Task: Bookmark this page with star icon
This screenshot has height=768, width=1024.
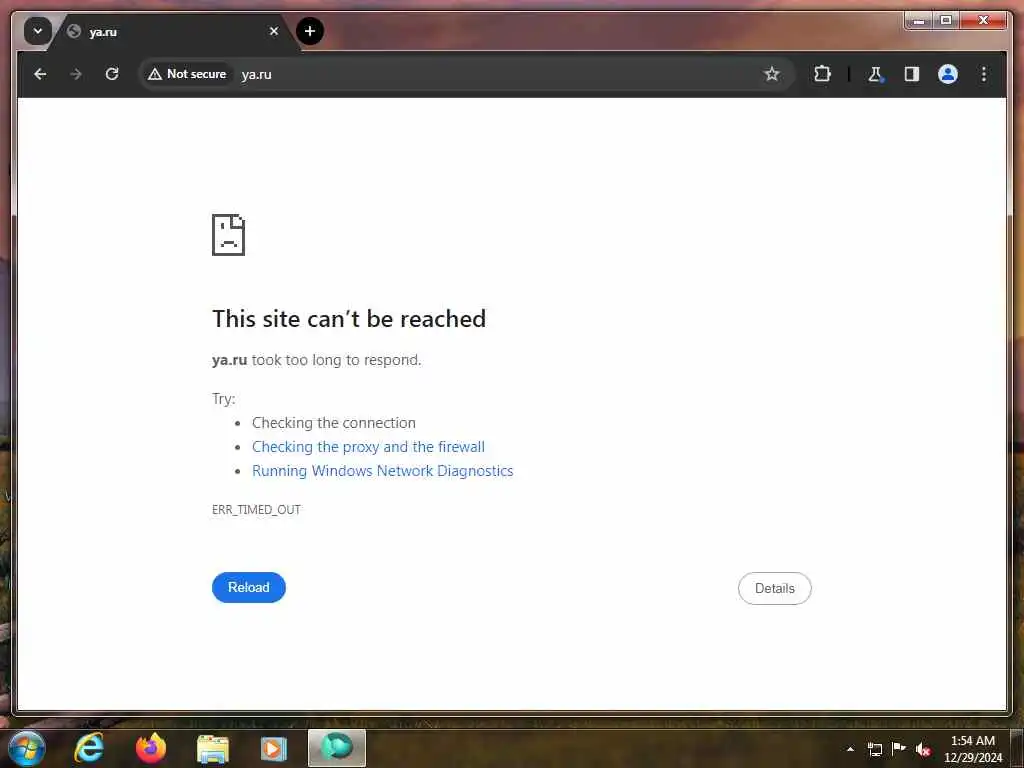Action: (x=771, y=74)
